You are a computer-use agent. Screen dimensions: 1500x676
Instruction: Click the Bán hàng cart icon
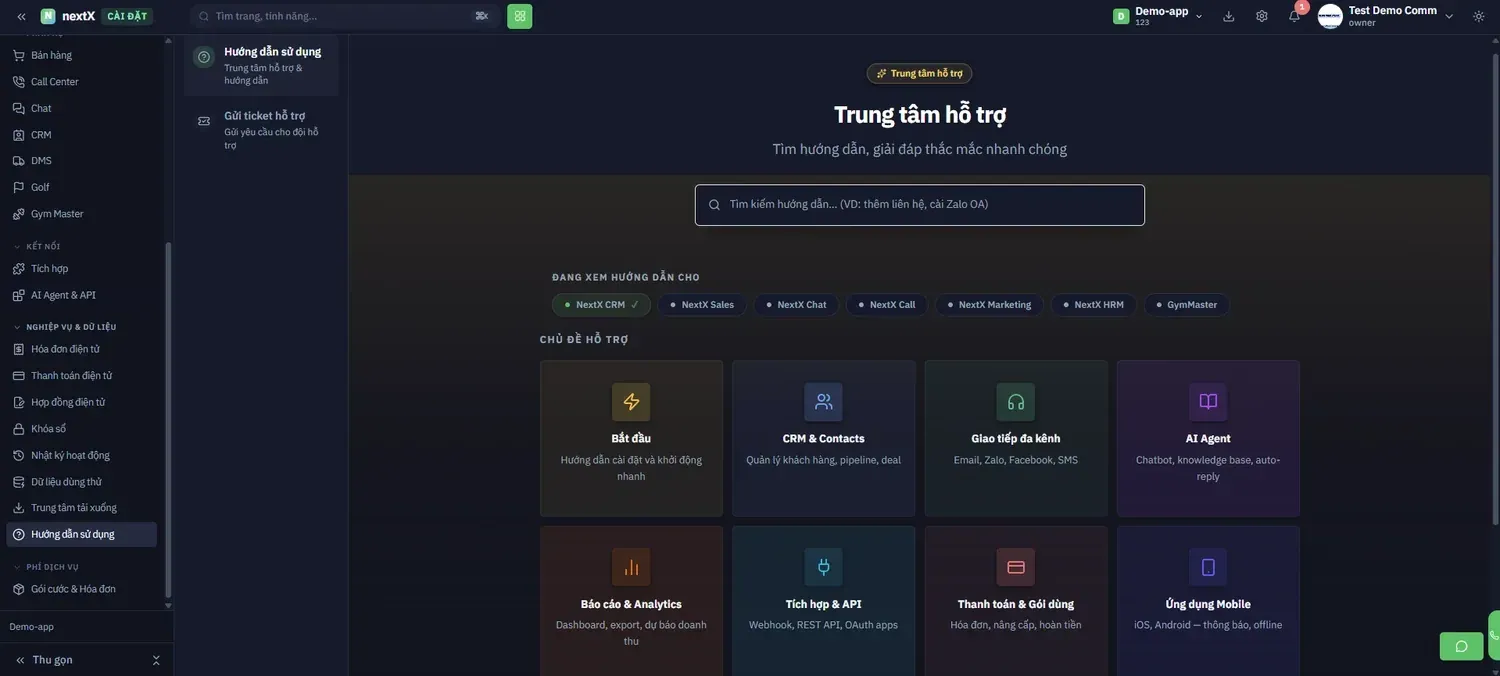19,55
